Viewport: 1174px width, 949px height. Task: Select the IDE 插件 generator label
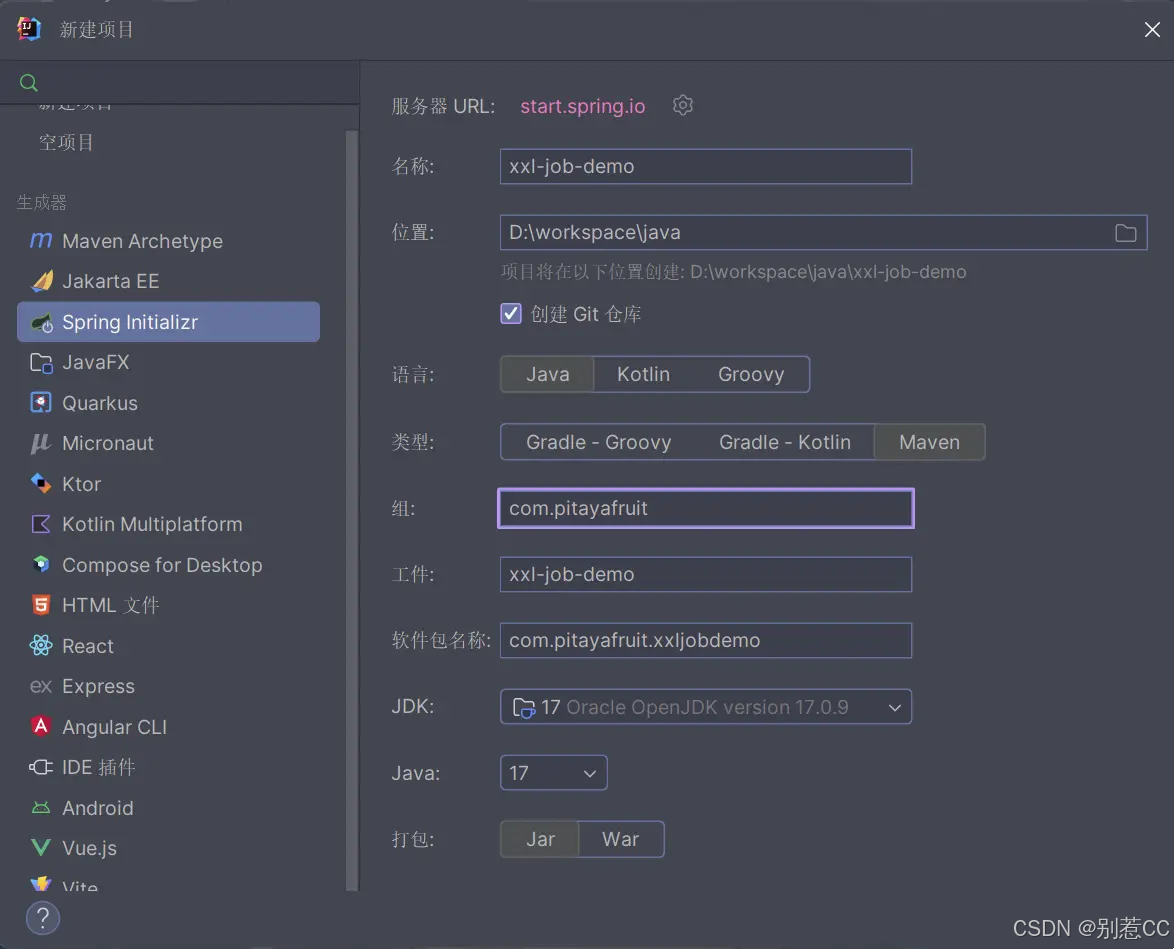point(99,767)
